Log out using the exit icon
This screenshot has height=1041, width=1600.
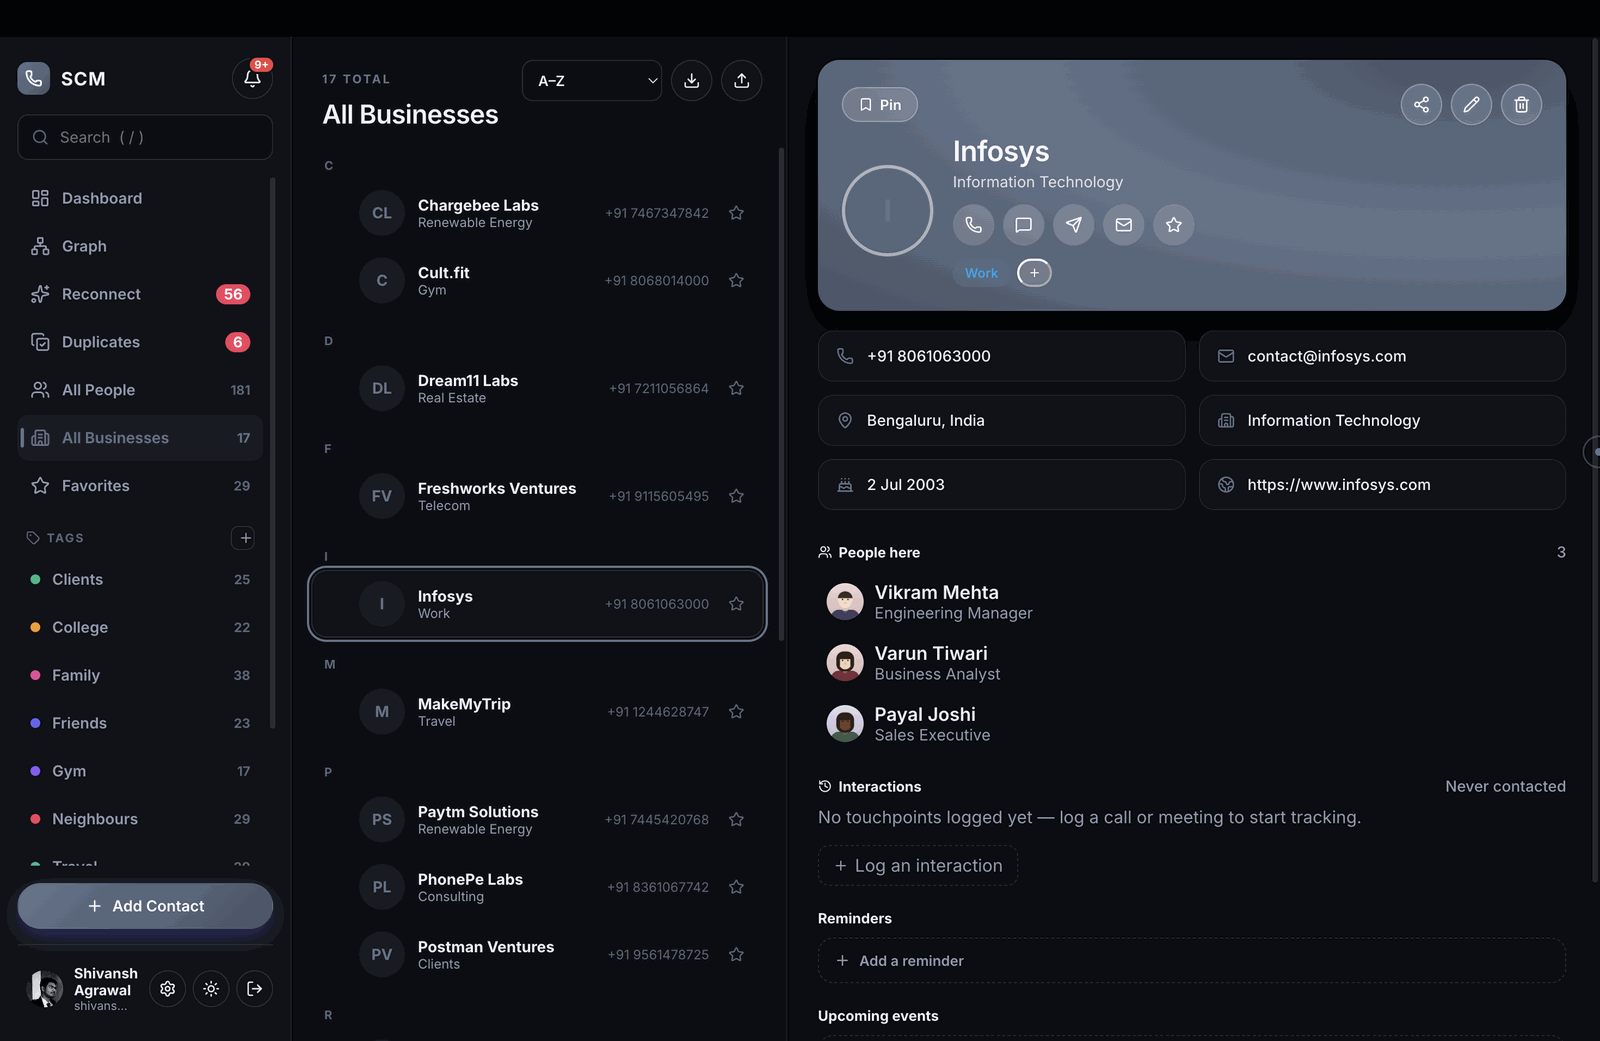point(255,989)
